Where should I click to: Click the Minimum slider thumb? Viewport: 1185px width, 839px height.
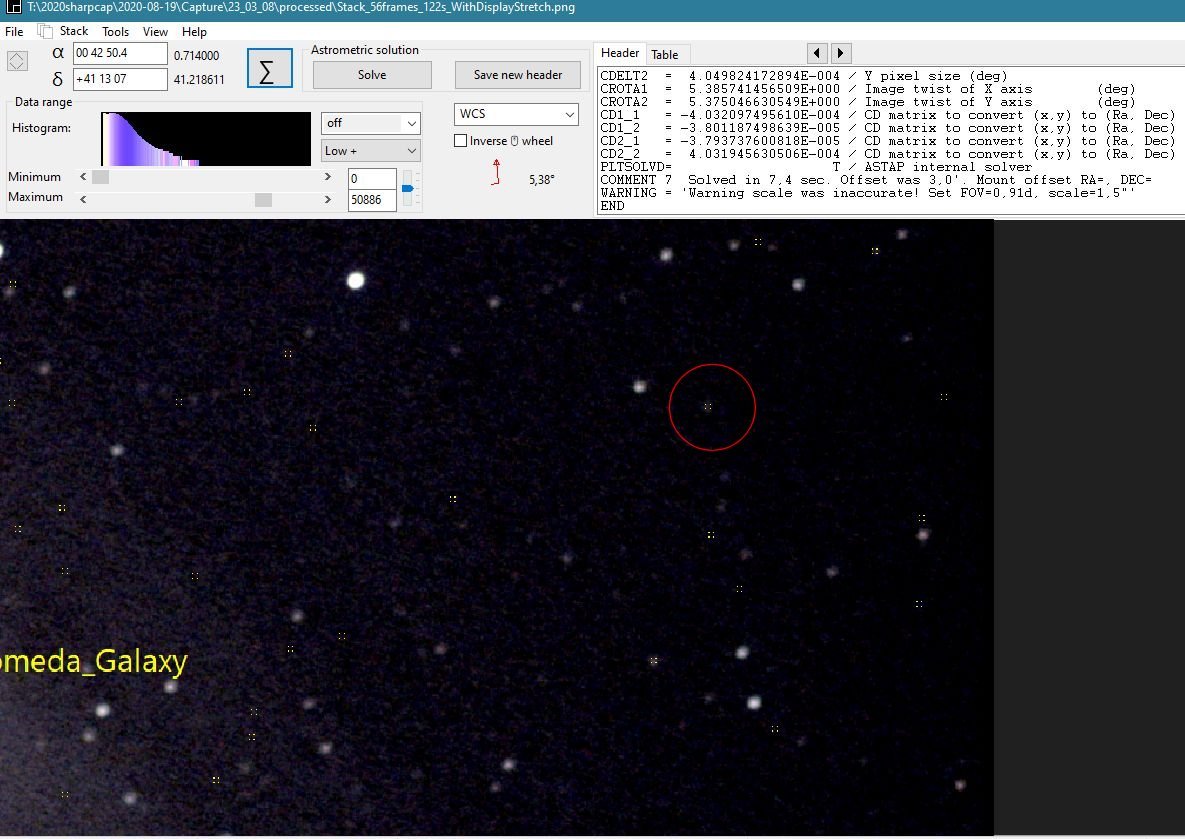click(100, 177)
